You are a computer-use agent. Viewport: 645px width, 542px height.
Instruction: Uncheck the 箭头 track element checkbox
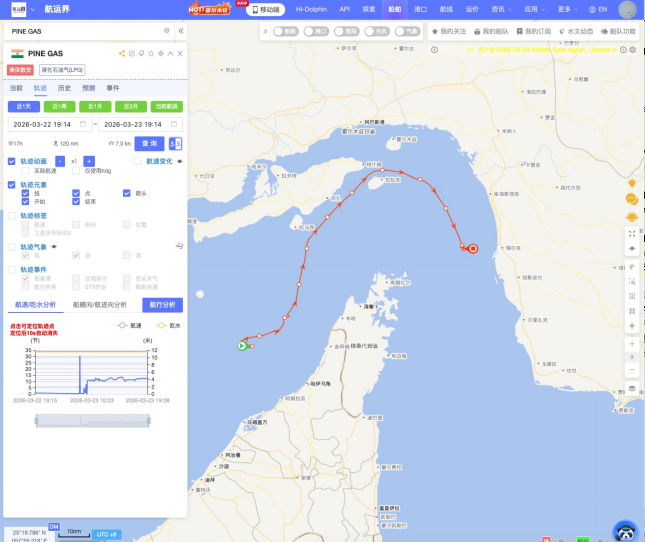pyautogui.click(x=128, y=193)
